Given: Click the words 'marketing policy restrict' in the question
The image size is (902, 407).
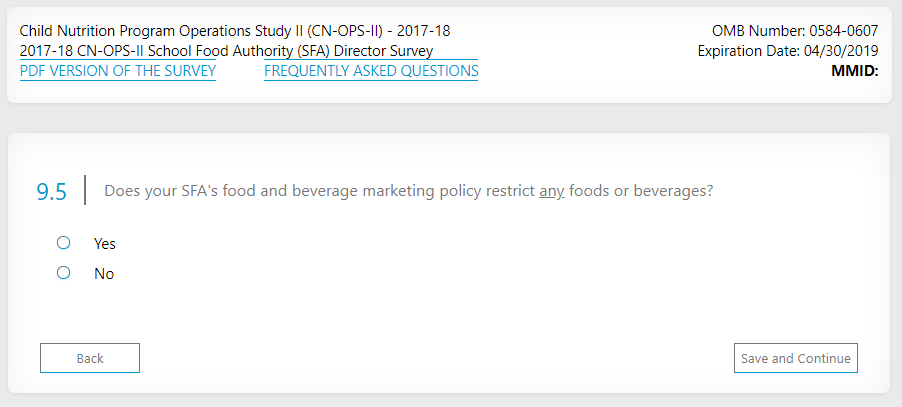Looking at the screenshot, I should [x=446, y=191].
